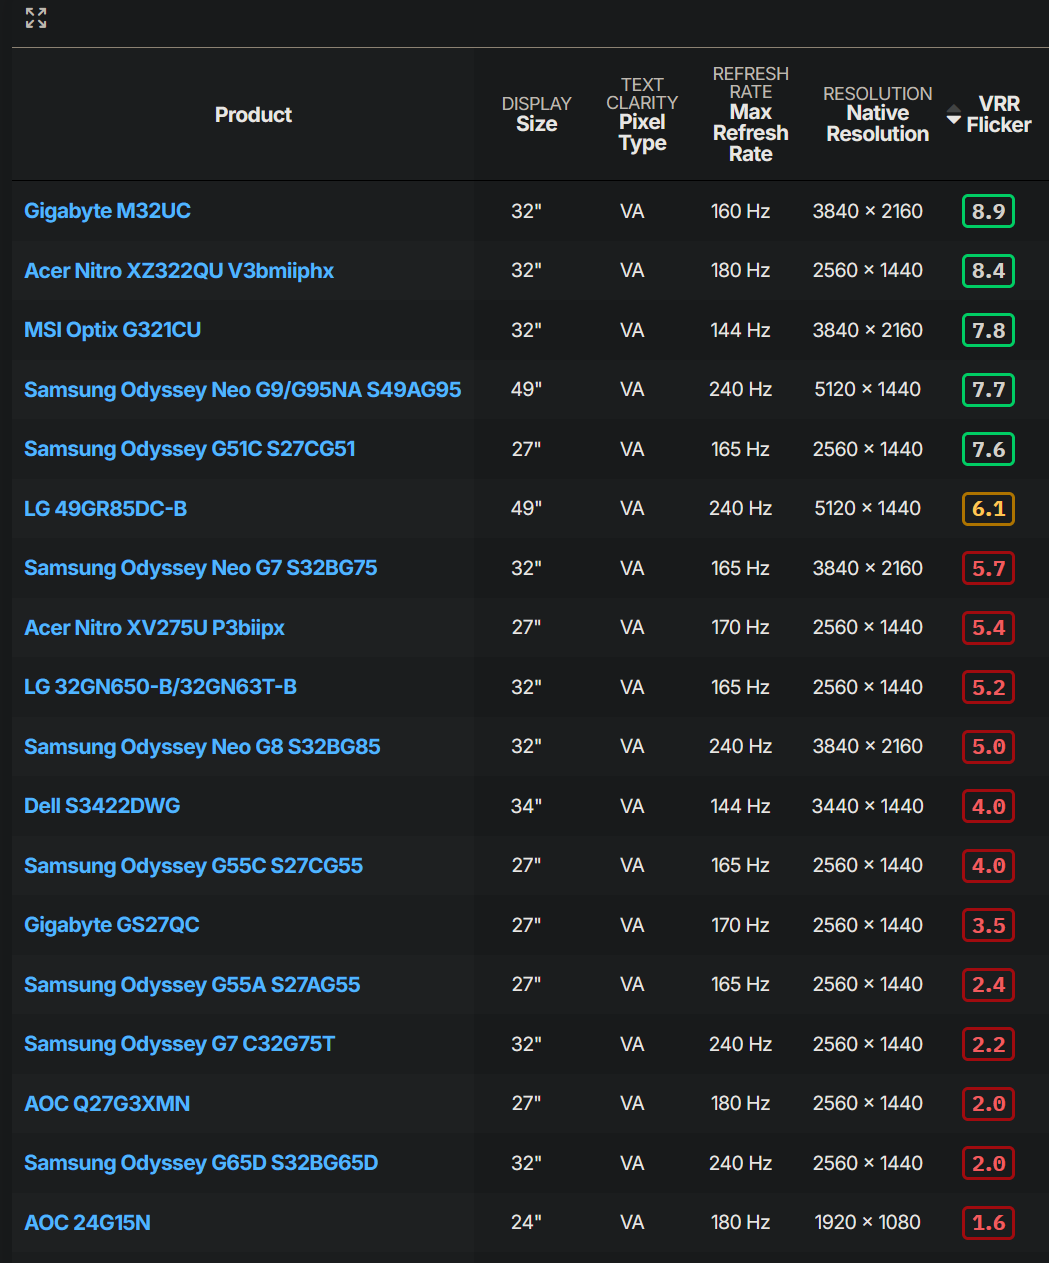Image resolution: width=1049 pixels, height=1263 pixels.
Task: Open Samsung Odyssey G65D S32BG65D link
Action: 201,1163
